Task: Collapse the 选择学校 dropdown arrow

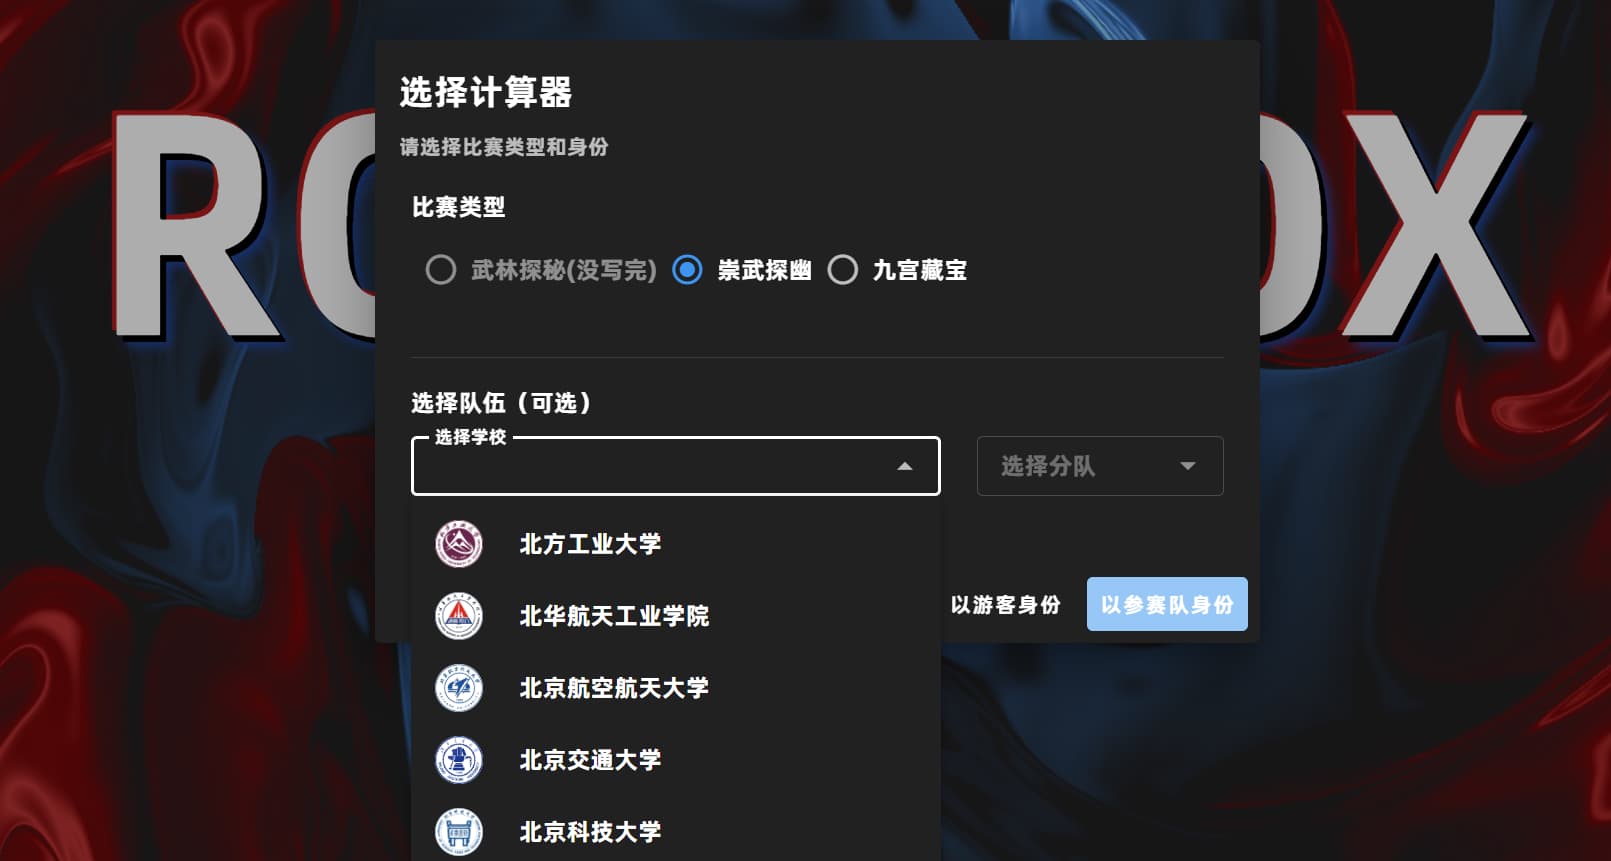Action: click(905, 466)
